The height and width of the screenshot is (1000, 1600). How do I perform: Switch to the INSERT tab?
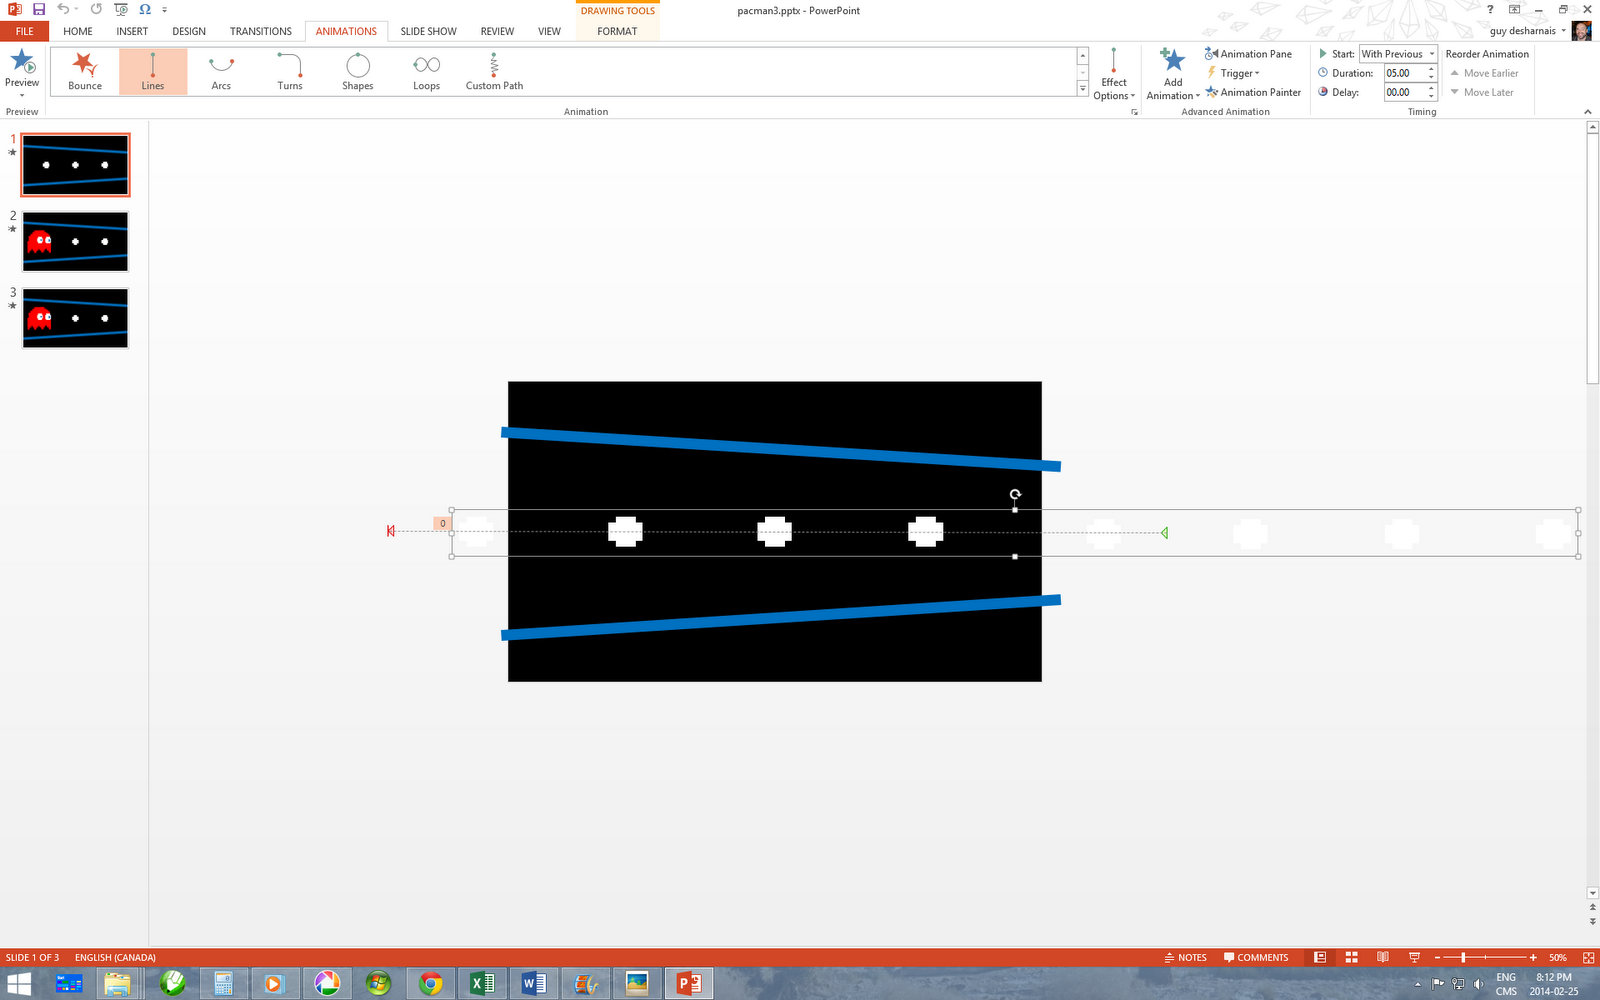click(x=132, y=31)
